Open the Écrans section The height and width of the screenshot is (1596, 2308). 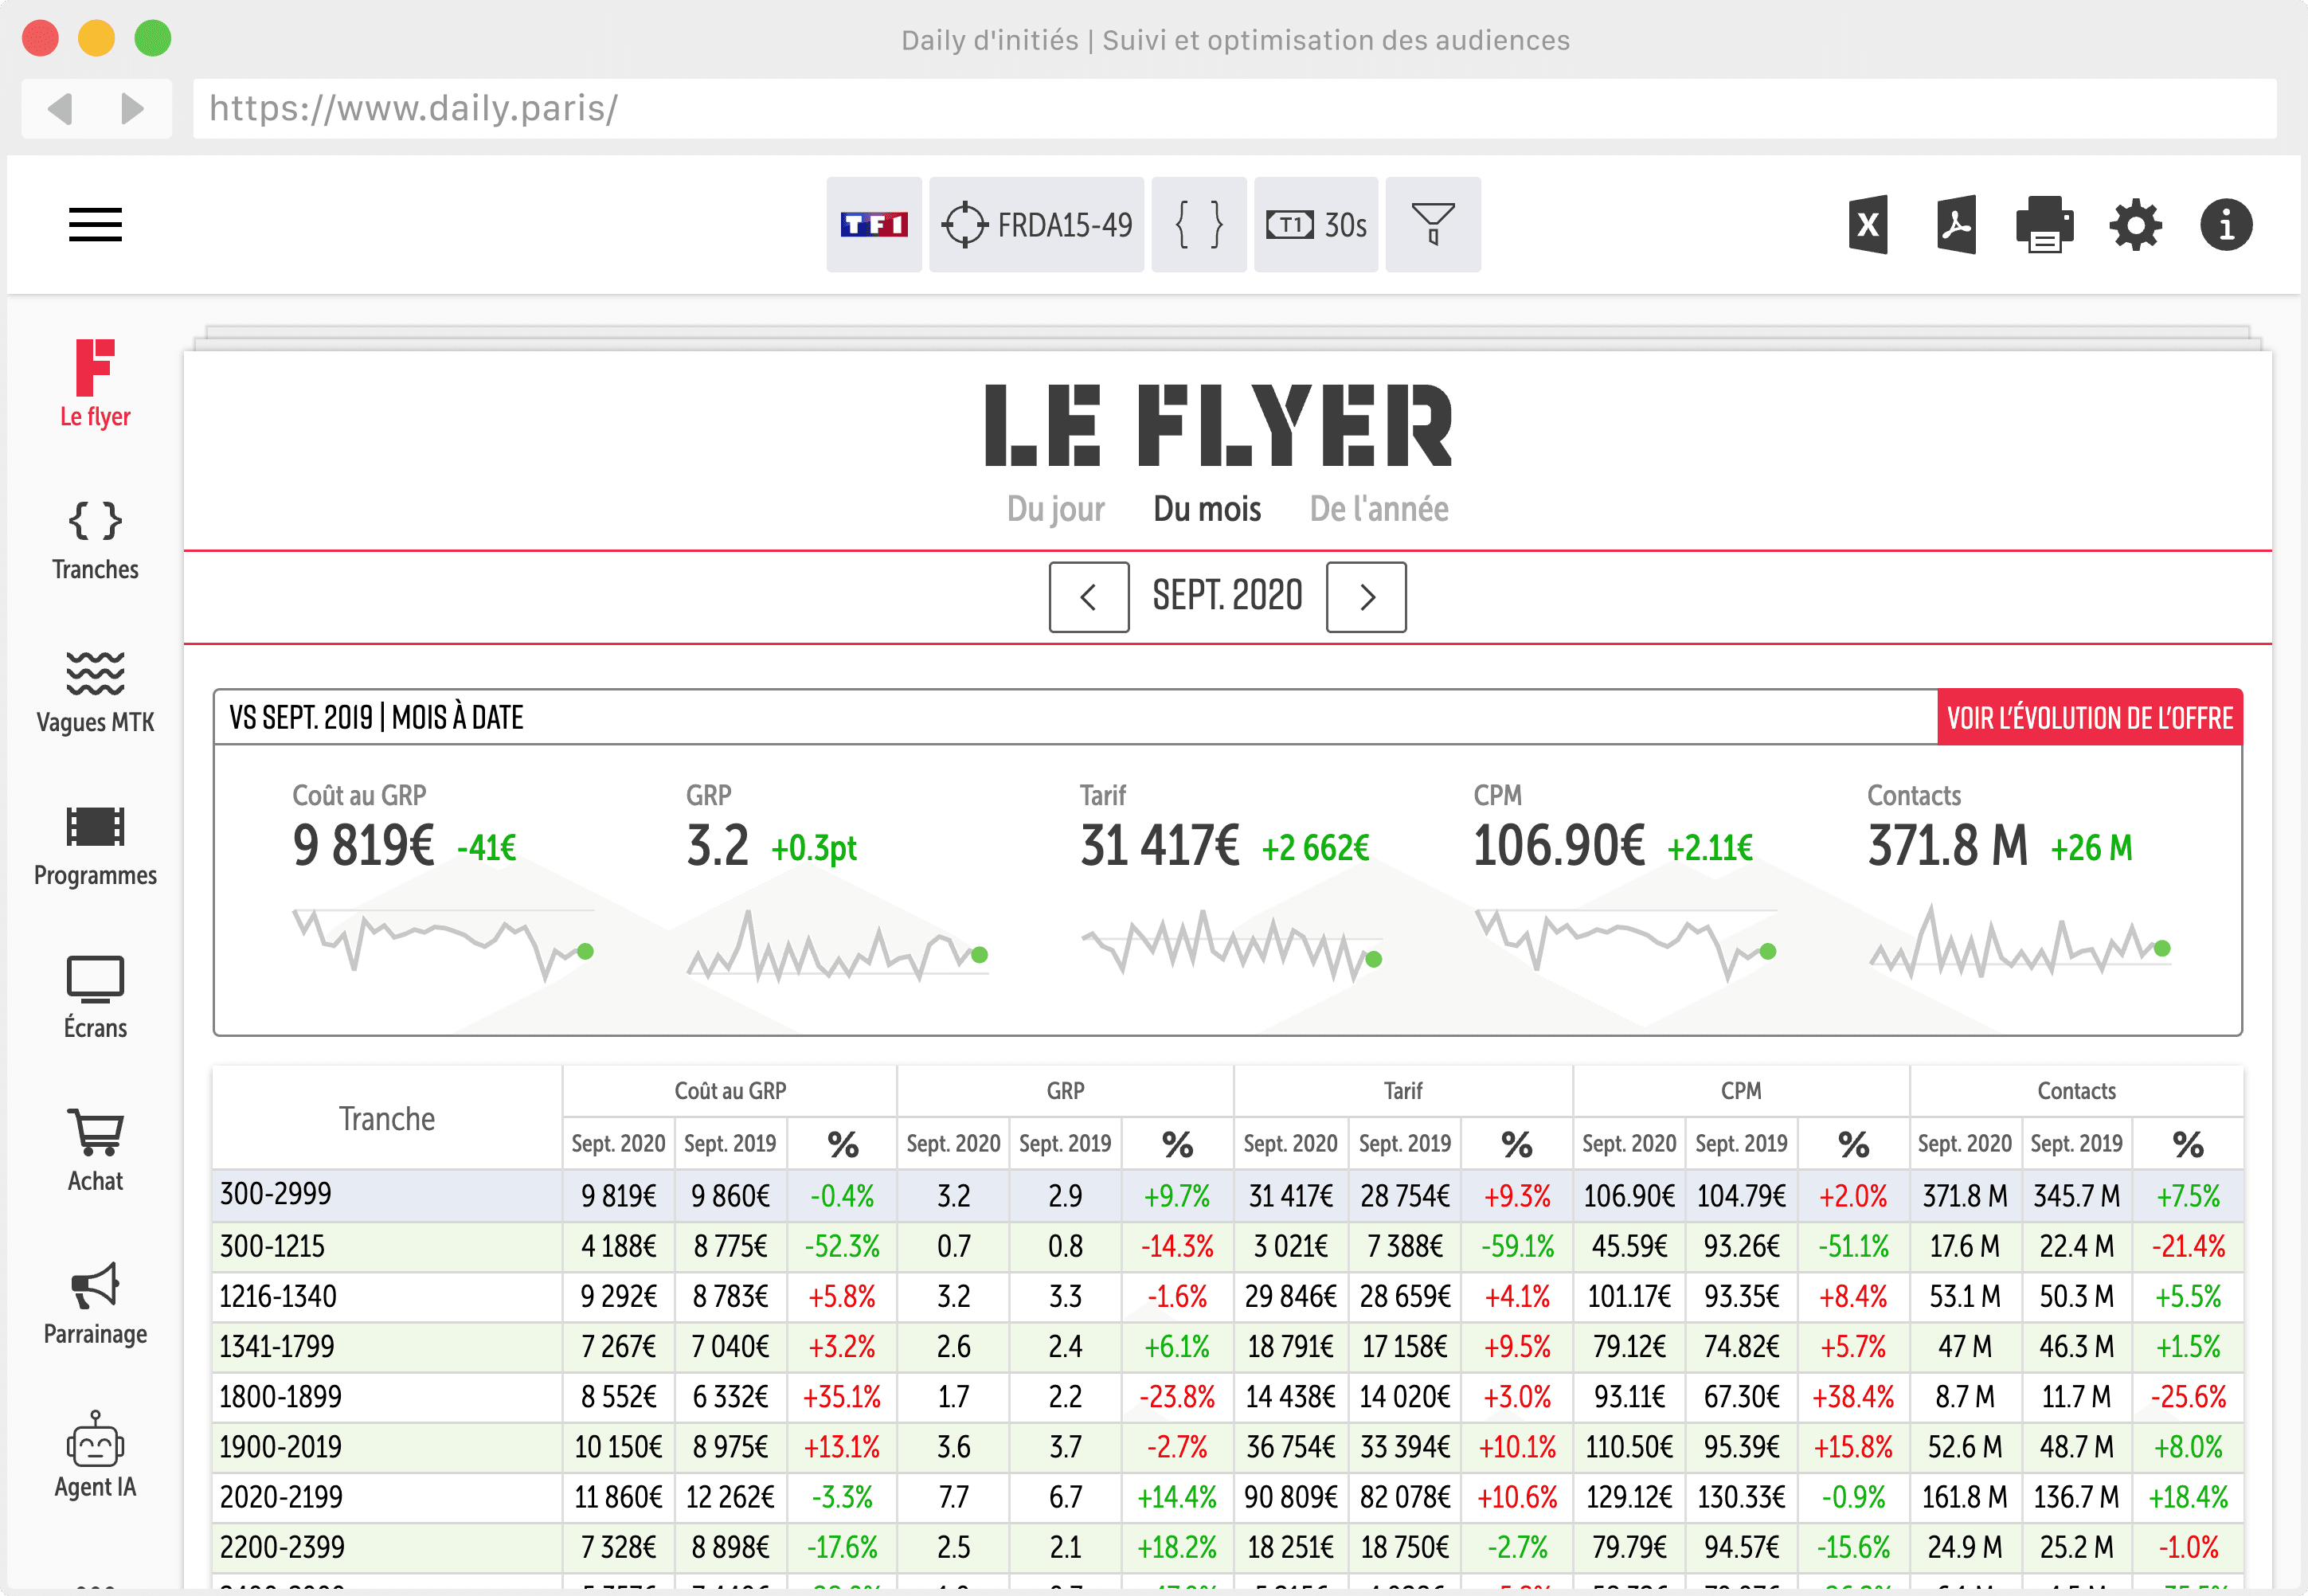click(95, 998)
